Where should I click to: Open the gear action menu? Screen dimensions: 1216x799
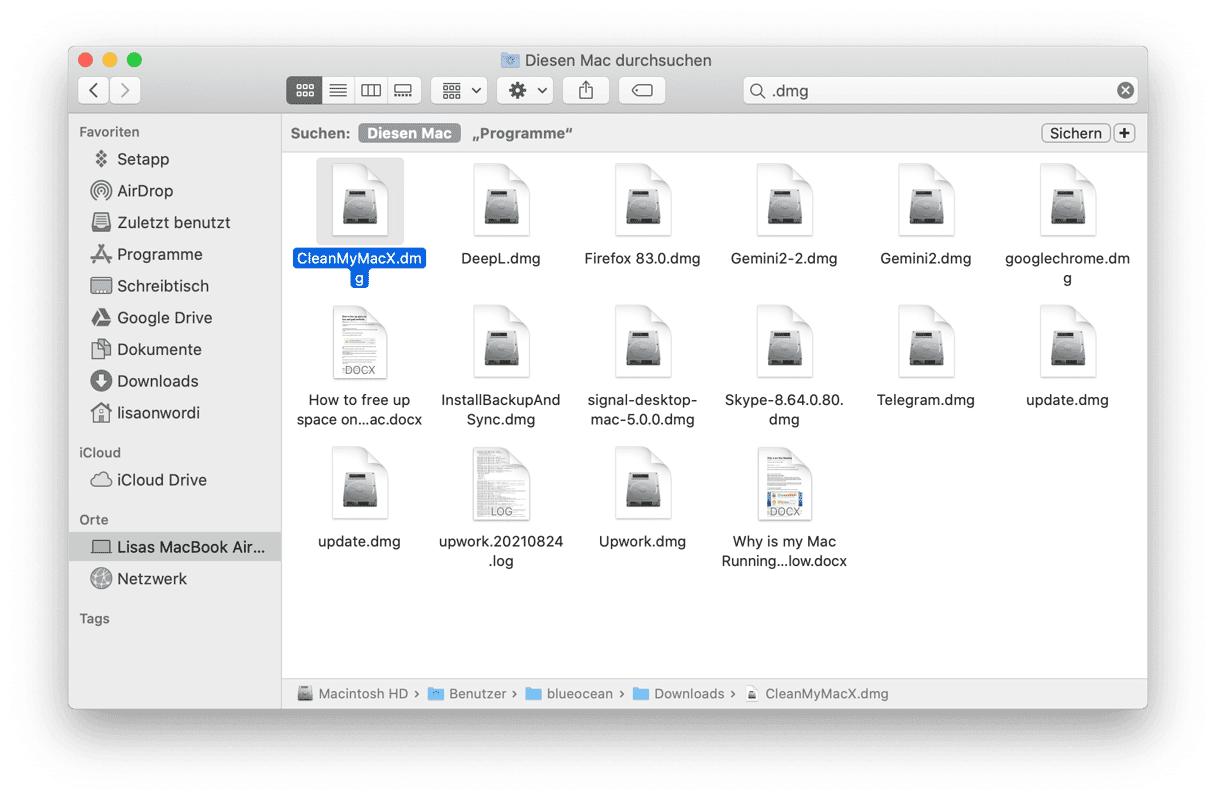(x=525, y=90)
